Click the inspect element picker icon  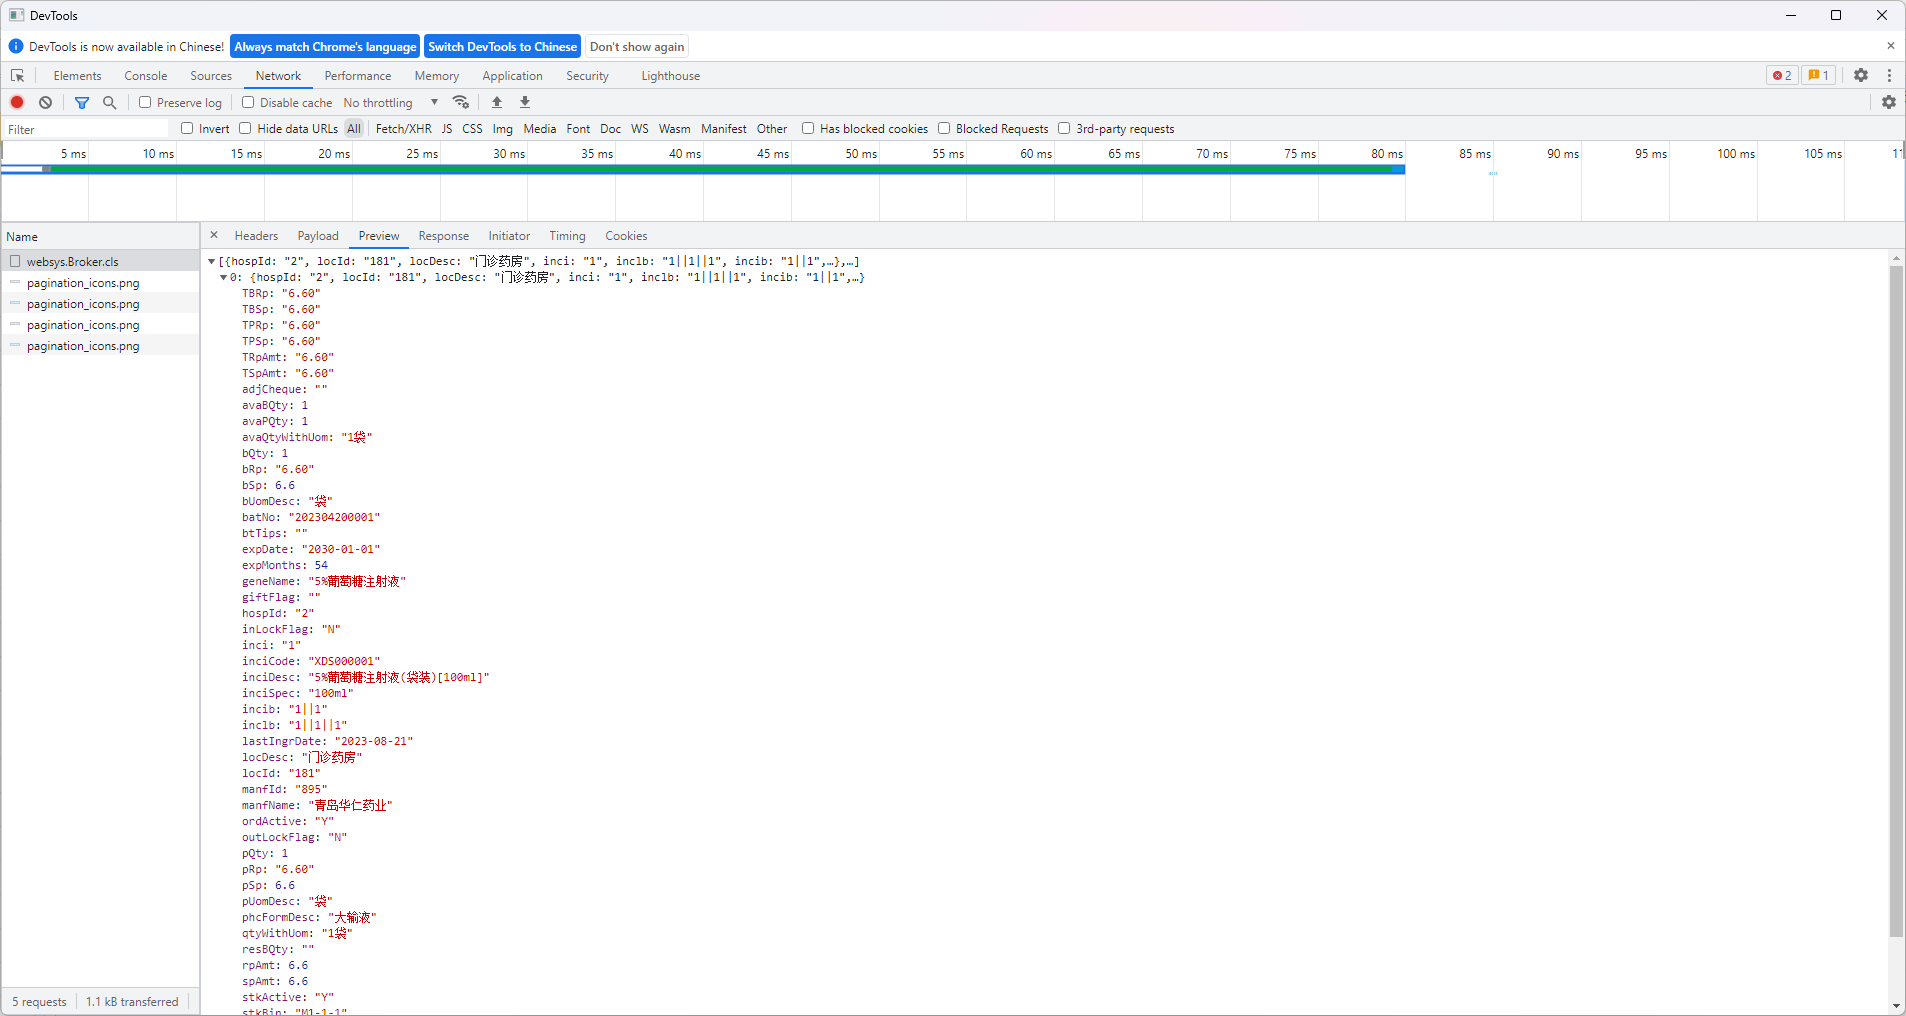click(x=17, y=76)
